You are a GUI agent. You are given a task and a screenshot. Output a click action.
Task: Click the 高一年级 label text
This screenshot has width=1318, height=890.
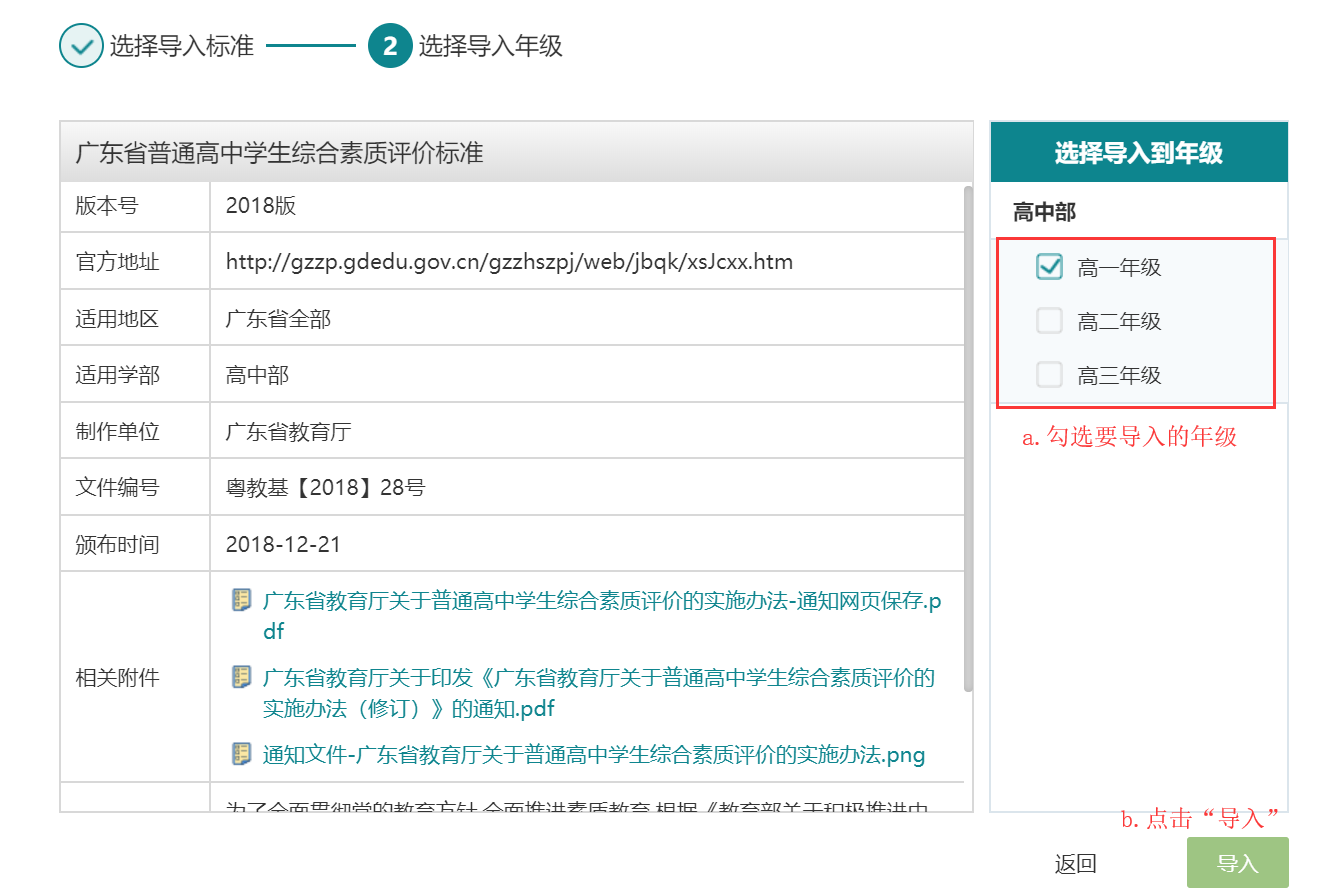point(1119,268)
